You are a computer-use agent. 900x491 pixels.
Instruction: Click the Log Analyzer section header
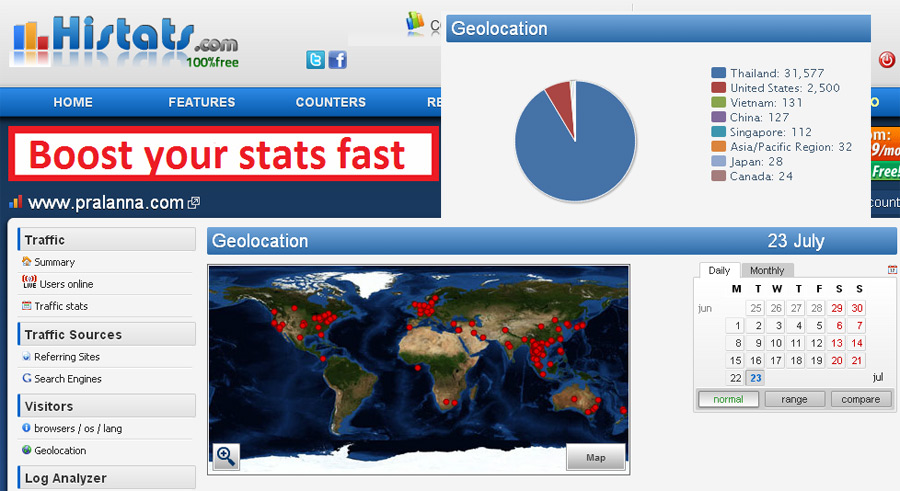coord(107,478)
